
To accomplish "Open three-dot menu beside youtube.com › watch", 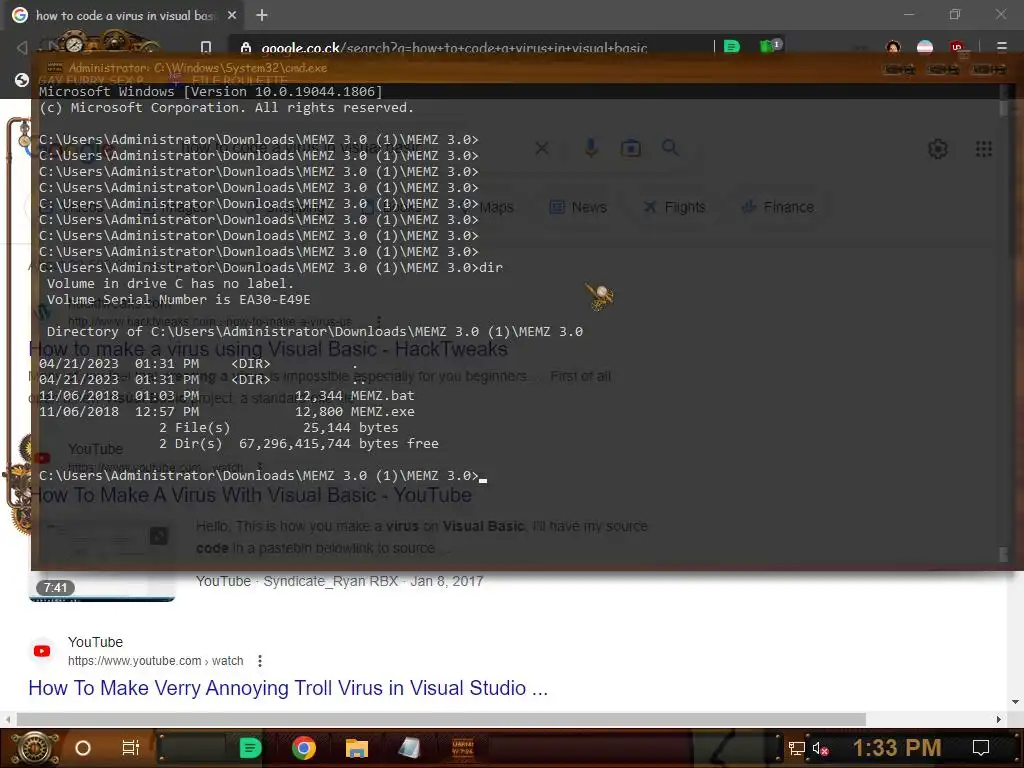I will [x=260, y=661].
